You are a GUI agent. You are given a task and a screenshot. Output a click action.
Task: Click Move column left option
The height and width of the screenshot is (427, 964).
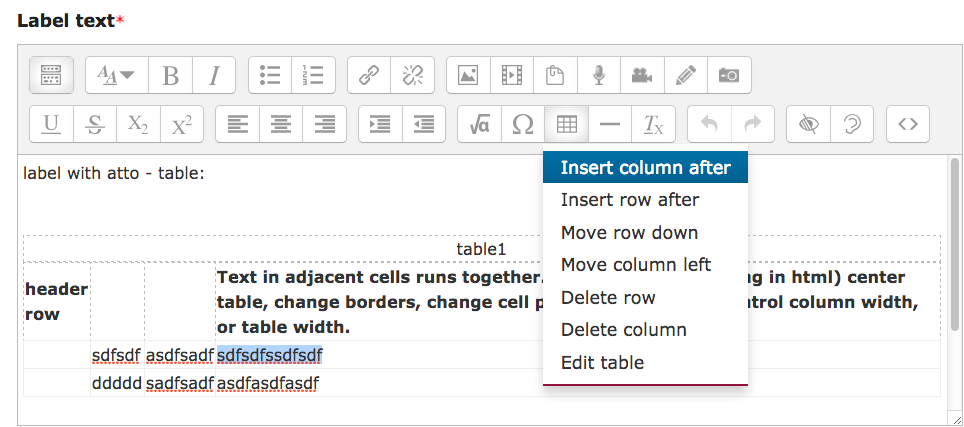pos(646,265)
